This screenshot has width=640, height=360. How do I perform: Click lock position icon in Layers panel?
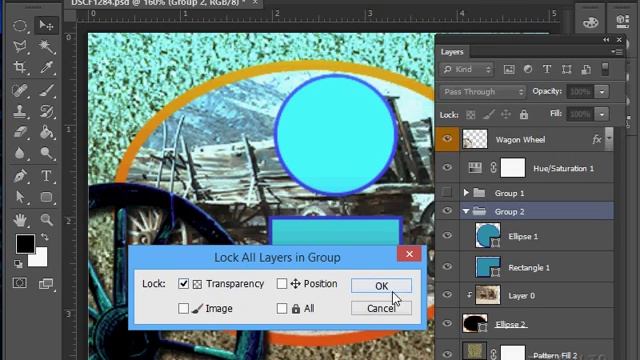pyautogui.click(x=506, y=115)
